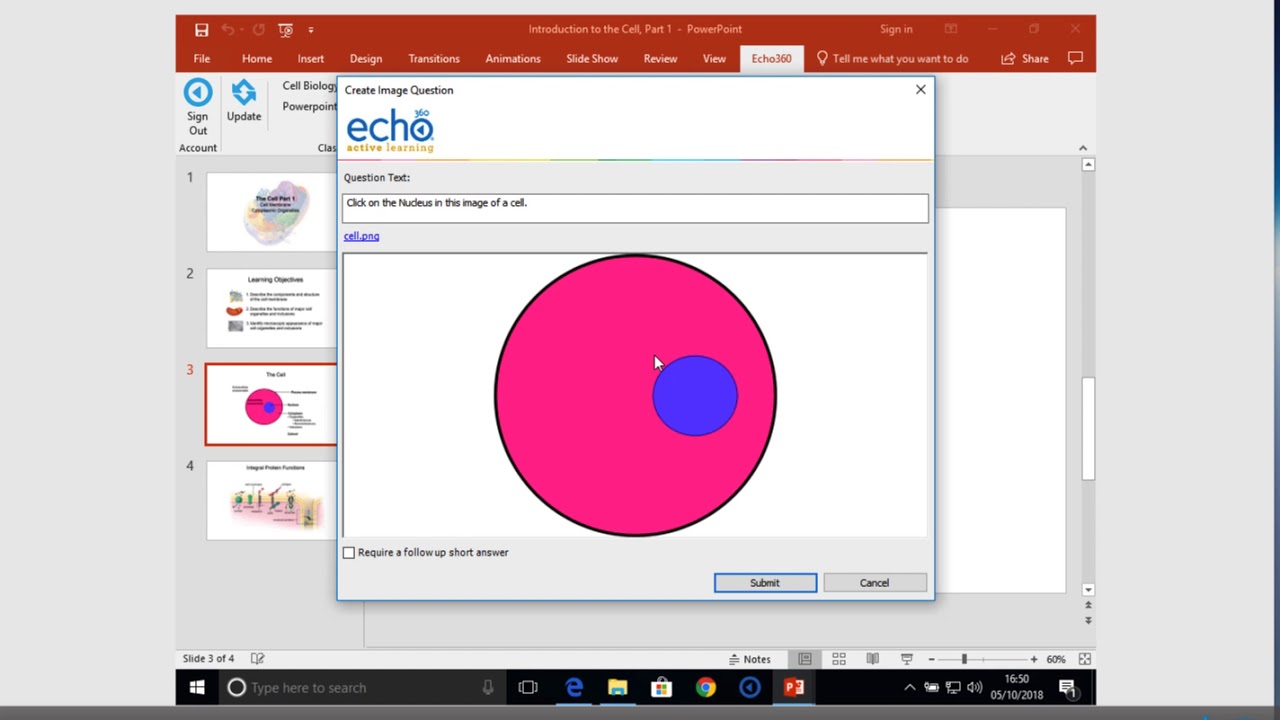Screen dimensions: 1280x720
Task: Toggle the Notes pane in the status bar
Action: tap(750, 659)
